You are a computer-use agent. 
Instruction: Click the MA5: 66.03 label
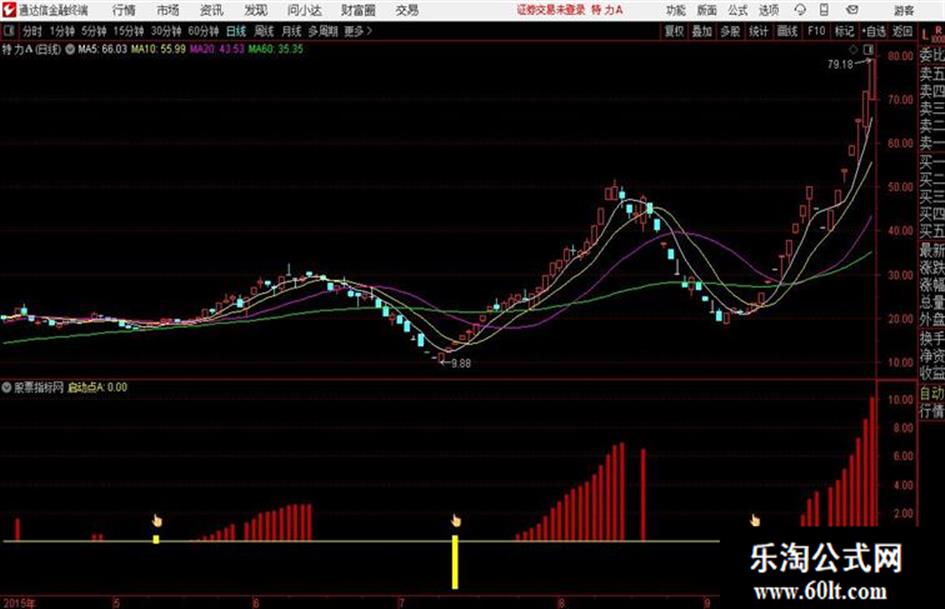tap(102, 49)
